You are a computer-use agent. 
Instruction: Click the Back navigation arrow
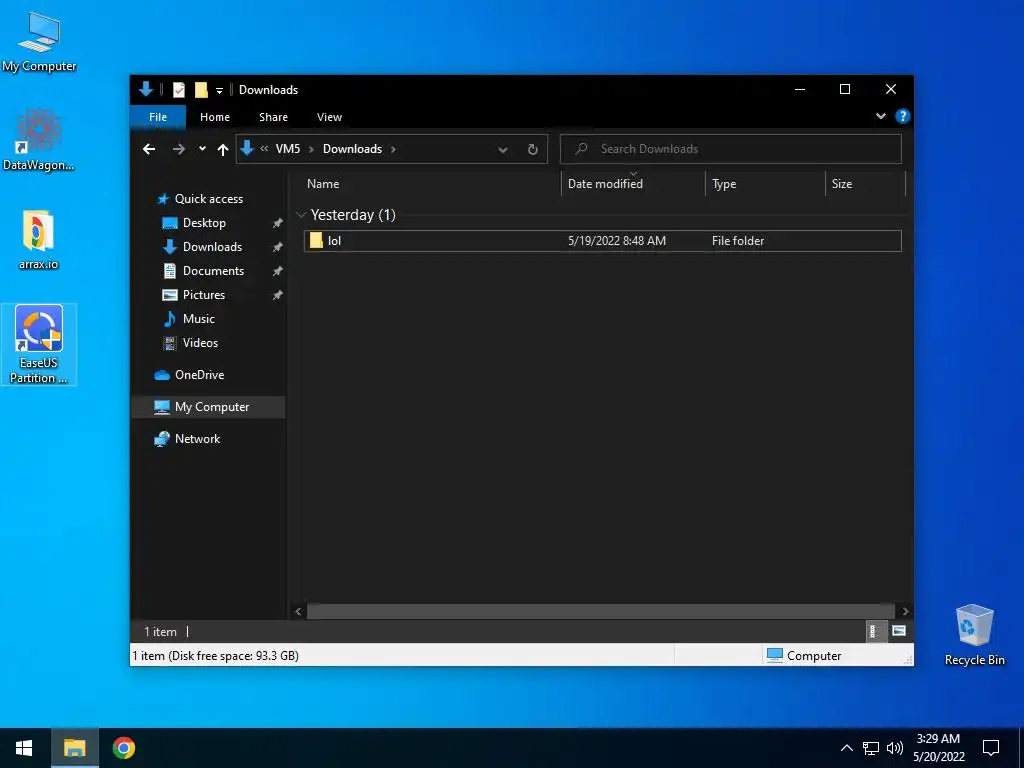(x=149, y=149)
